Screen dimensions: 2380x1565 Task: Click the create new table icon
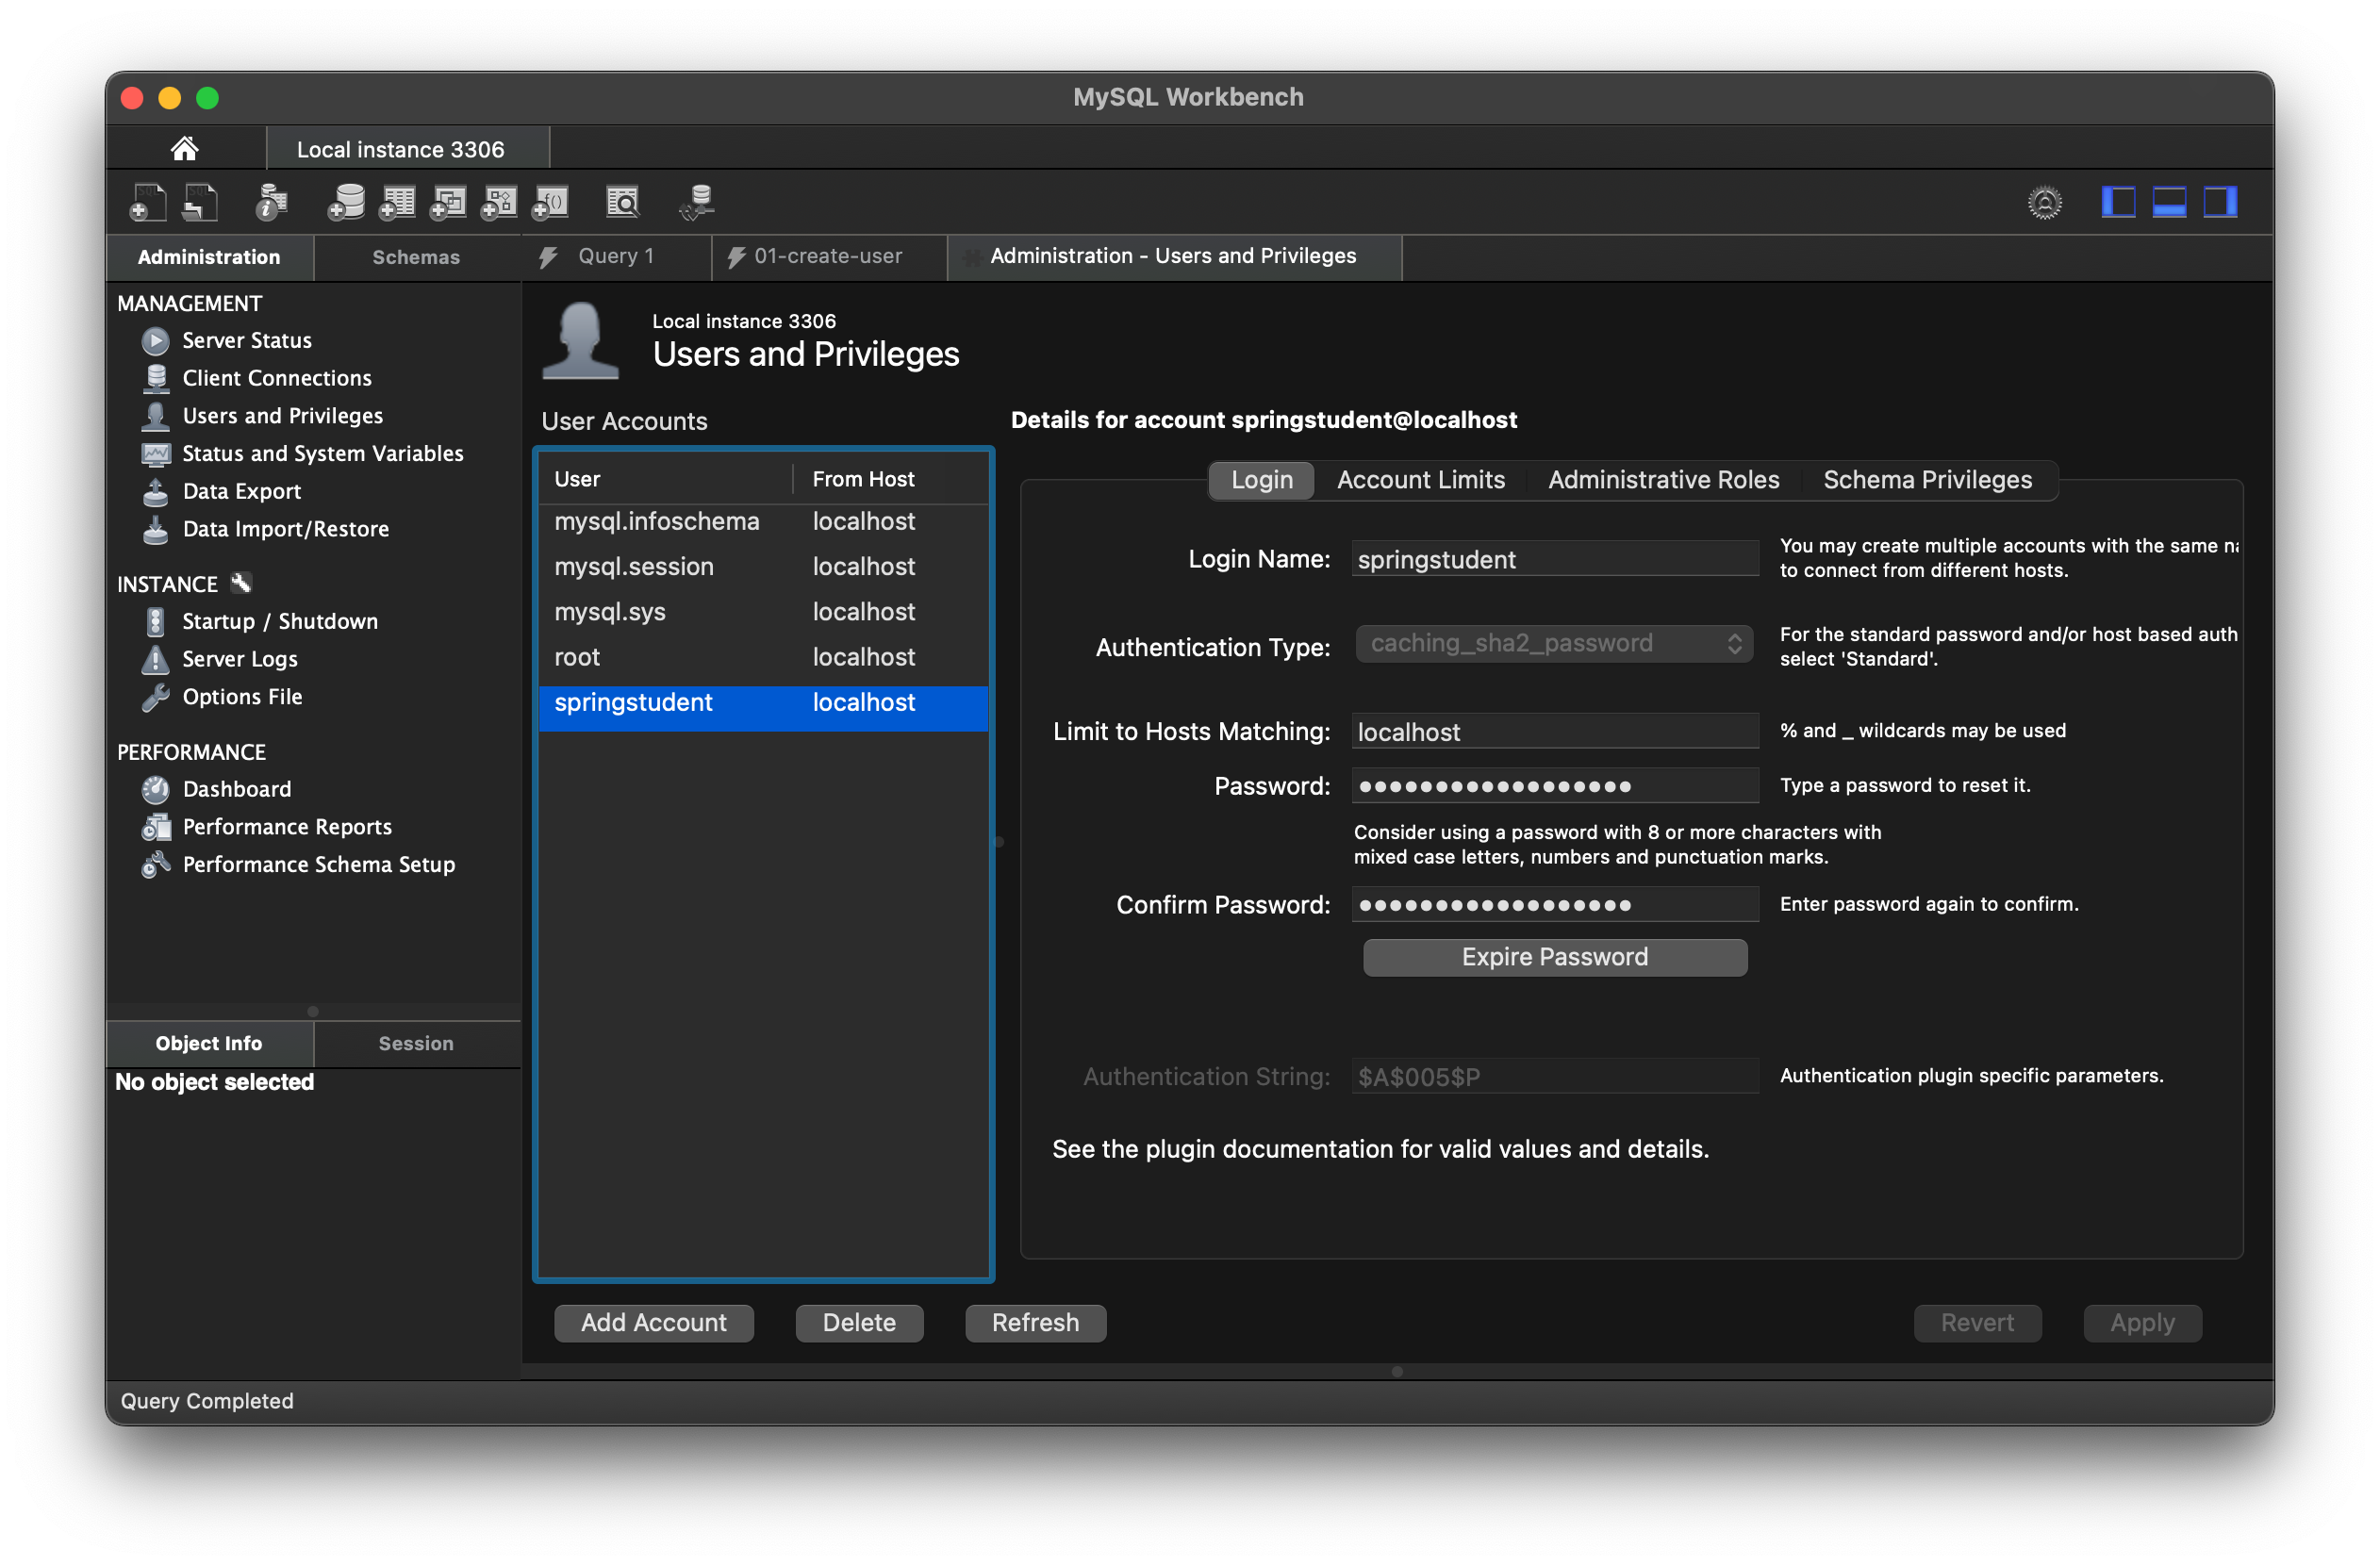[x=397, y=203]
